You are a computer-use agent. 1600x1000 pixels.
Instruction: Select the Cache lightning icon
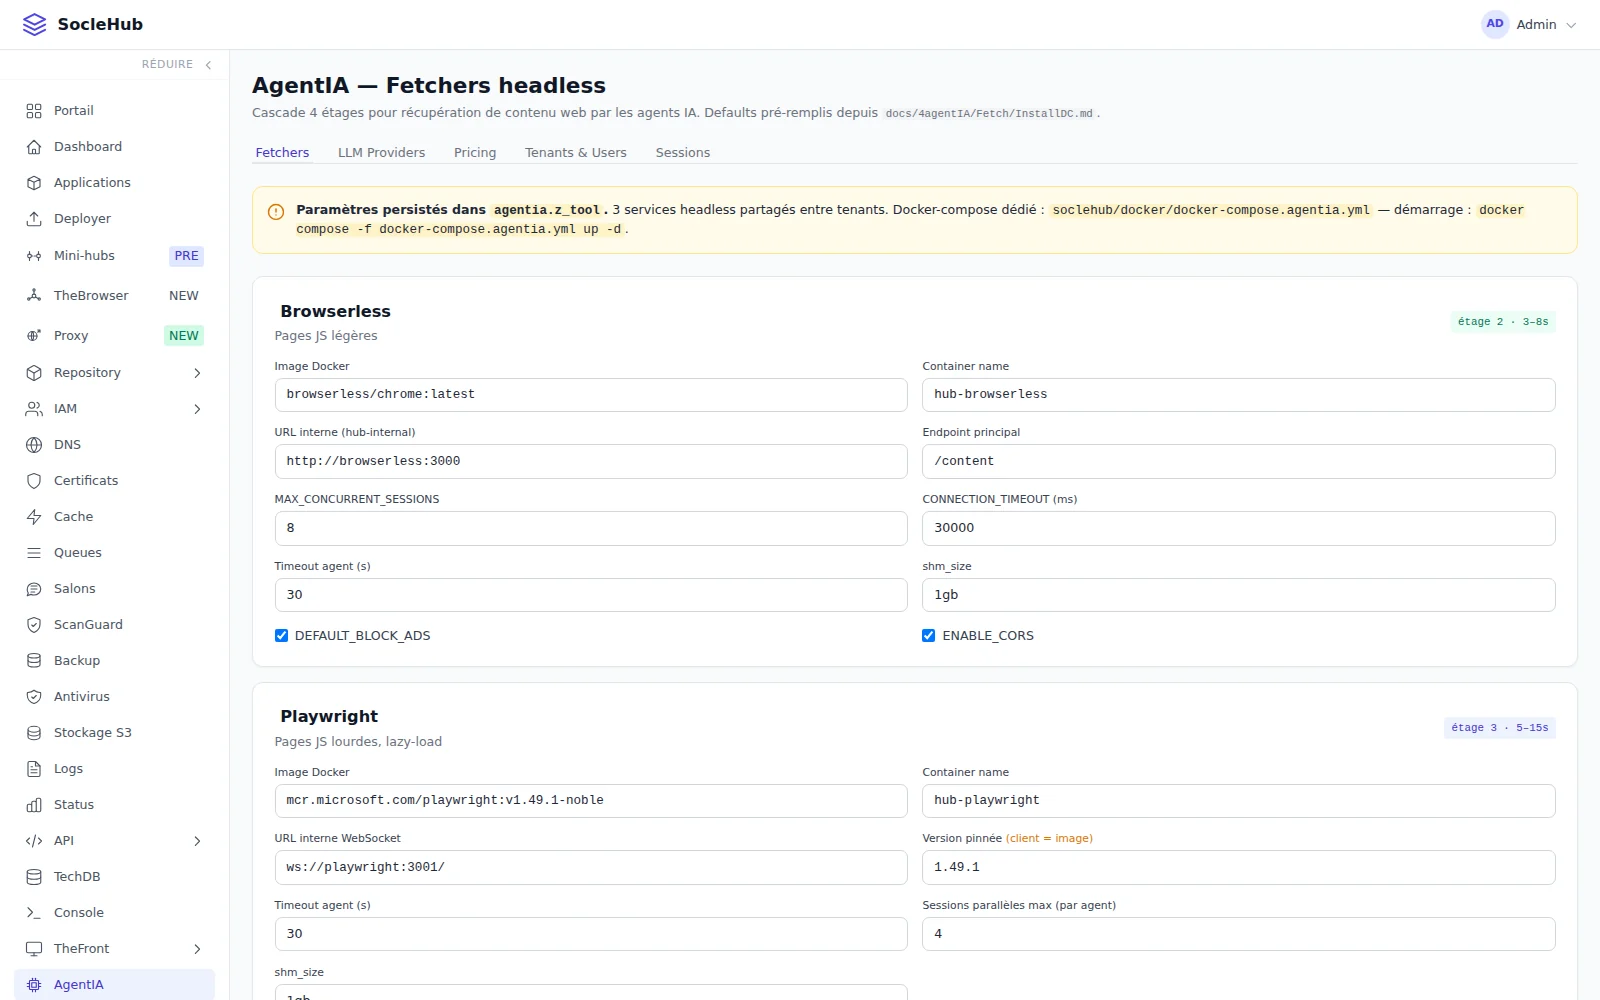coord(34,517)
